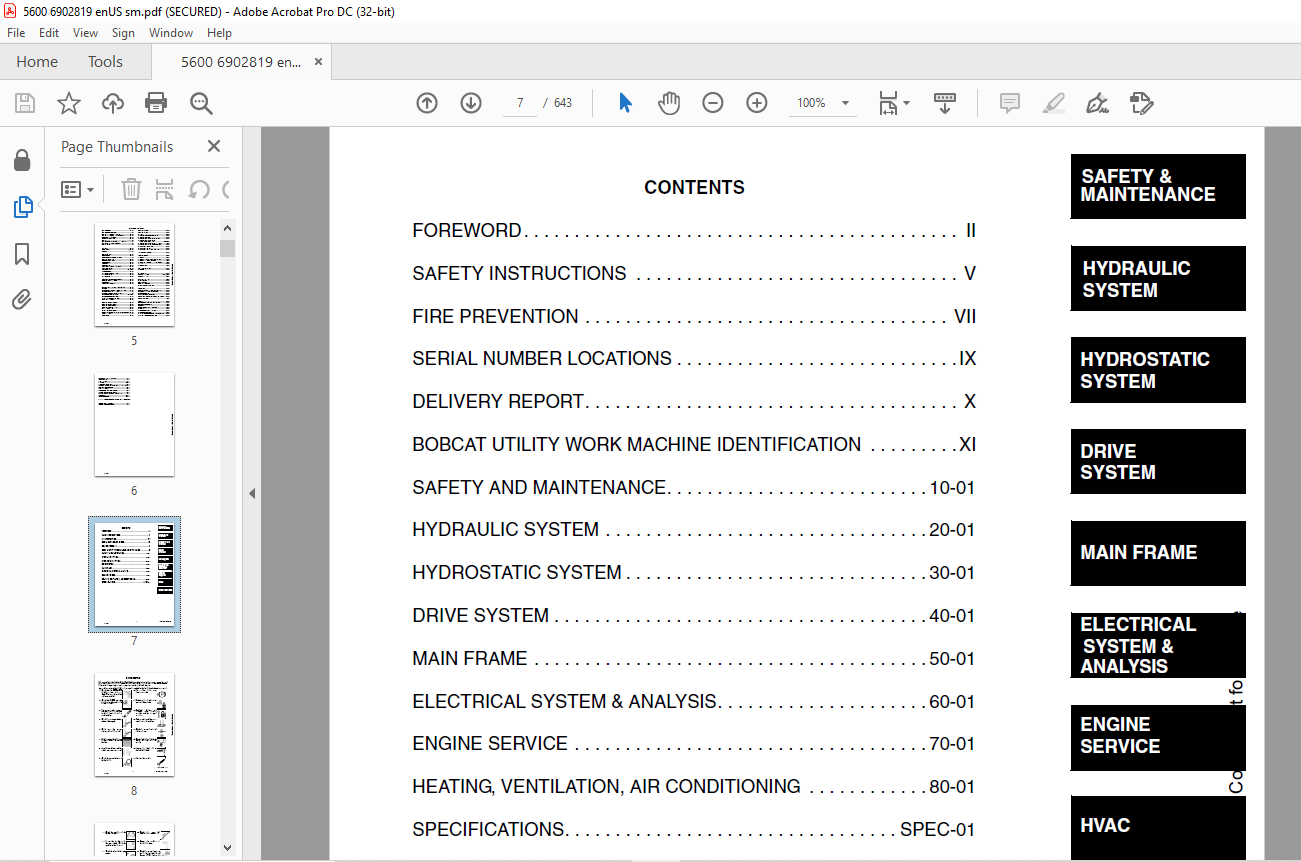Close the 5600 6902819 document tab
This screenshot has height=862, width=1301.
pyautogui.click(x=318, y=62)
